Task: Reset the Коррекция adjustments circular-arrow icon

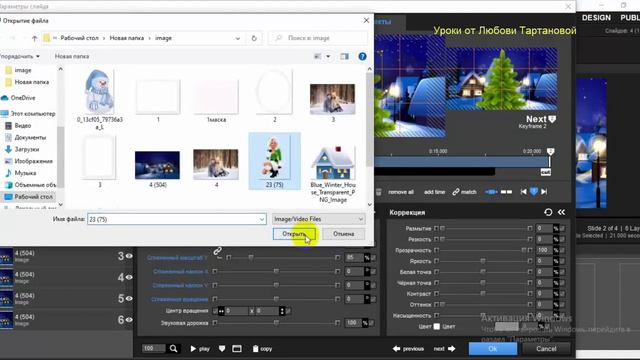Action: (548, 212)
